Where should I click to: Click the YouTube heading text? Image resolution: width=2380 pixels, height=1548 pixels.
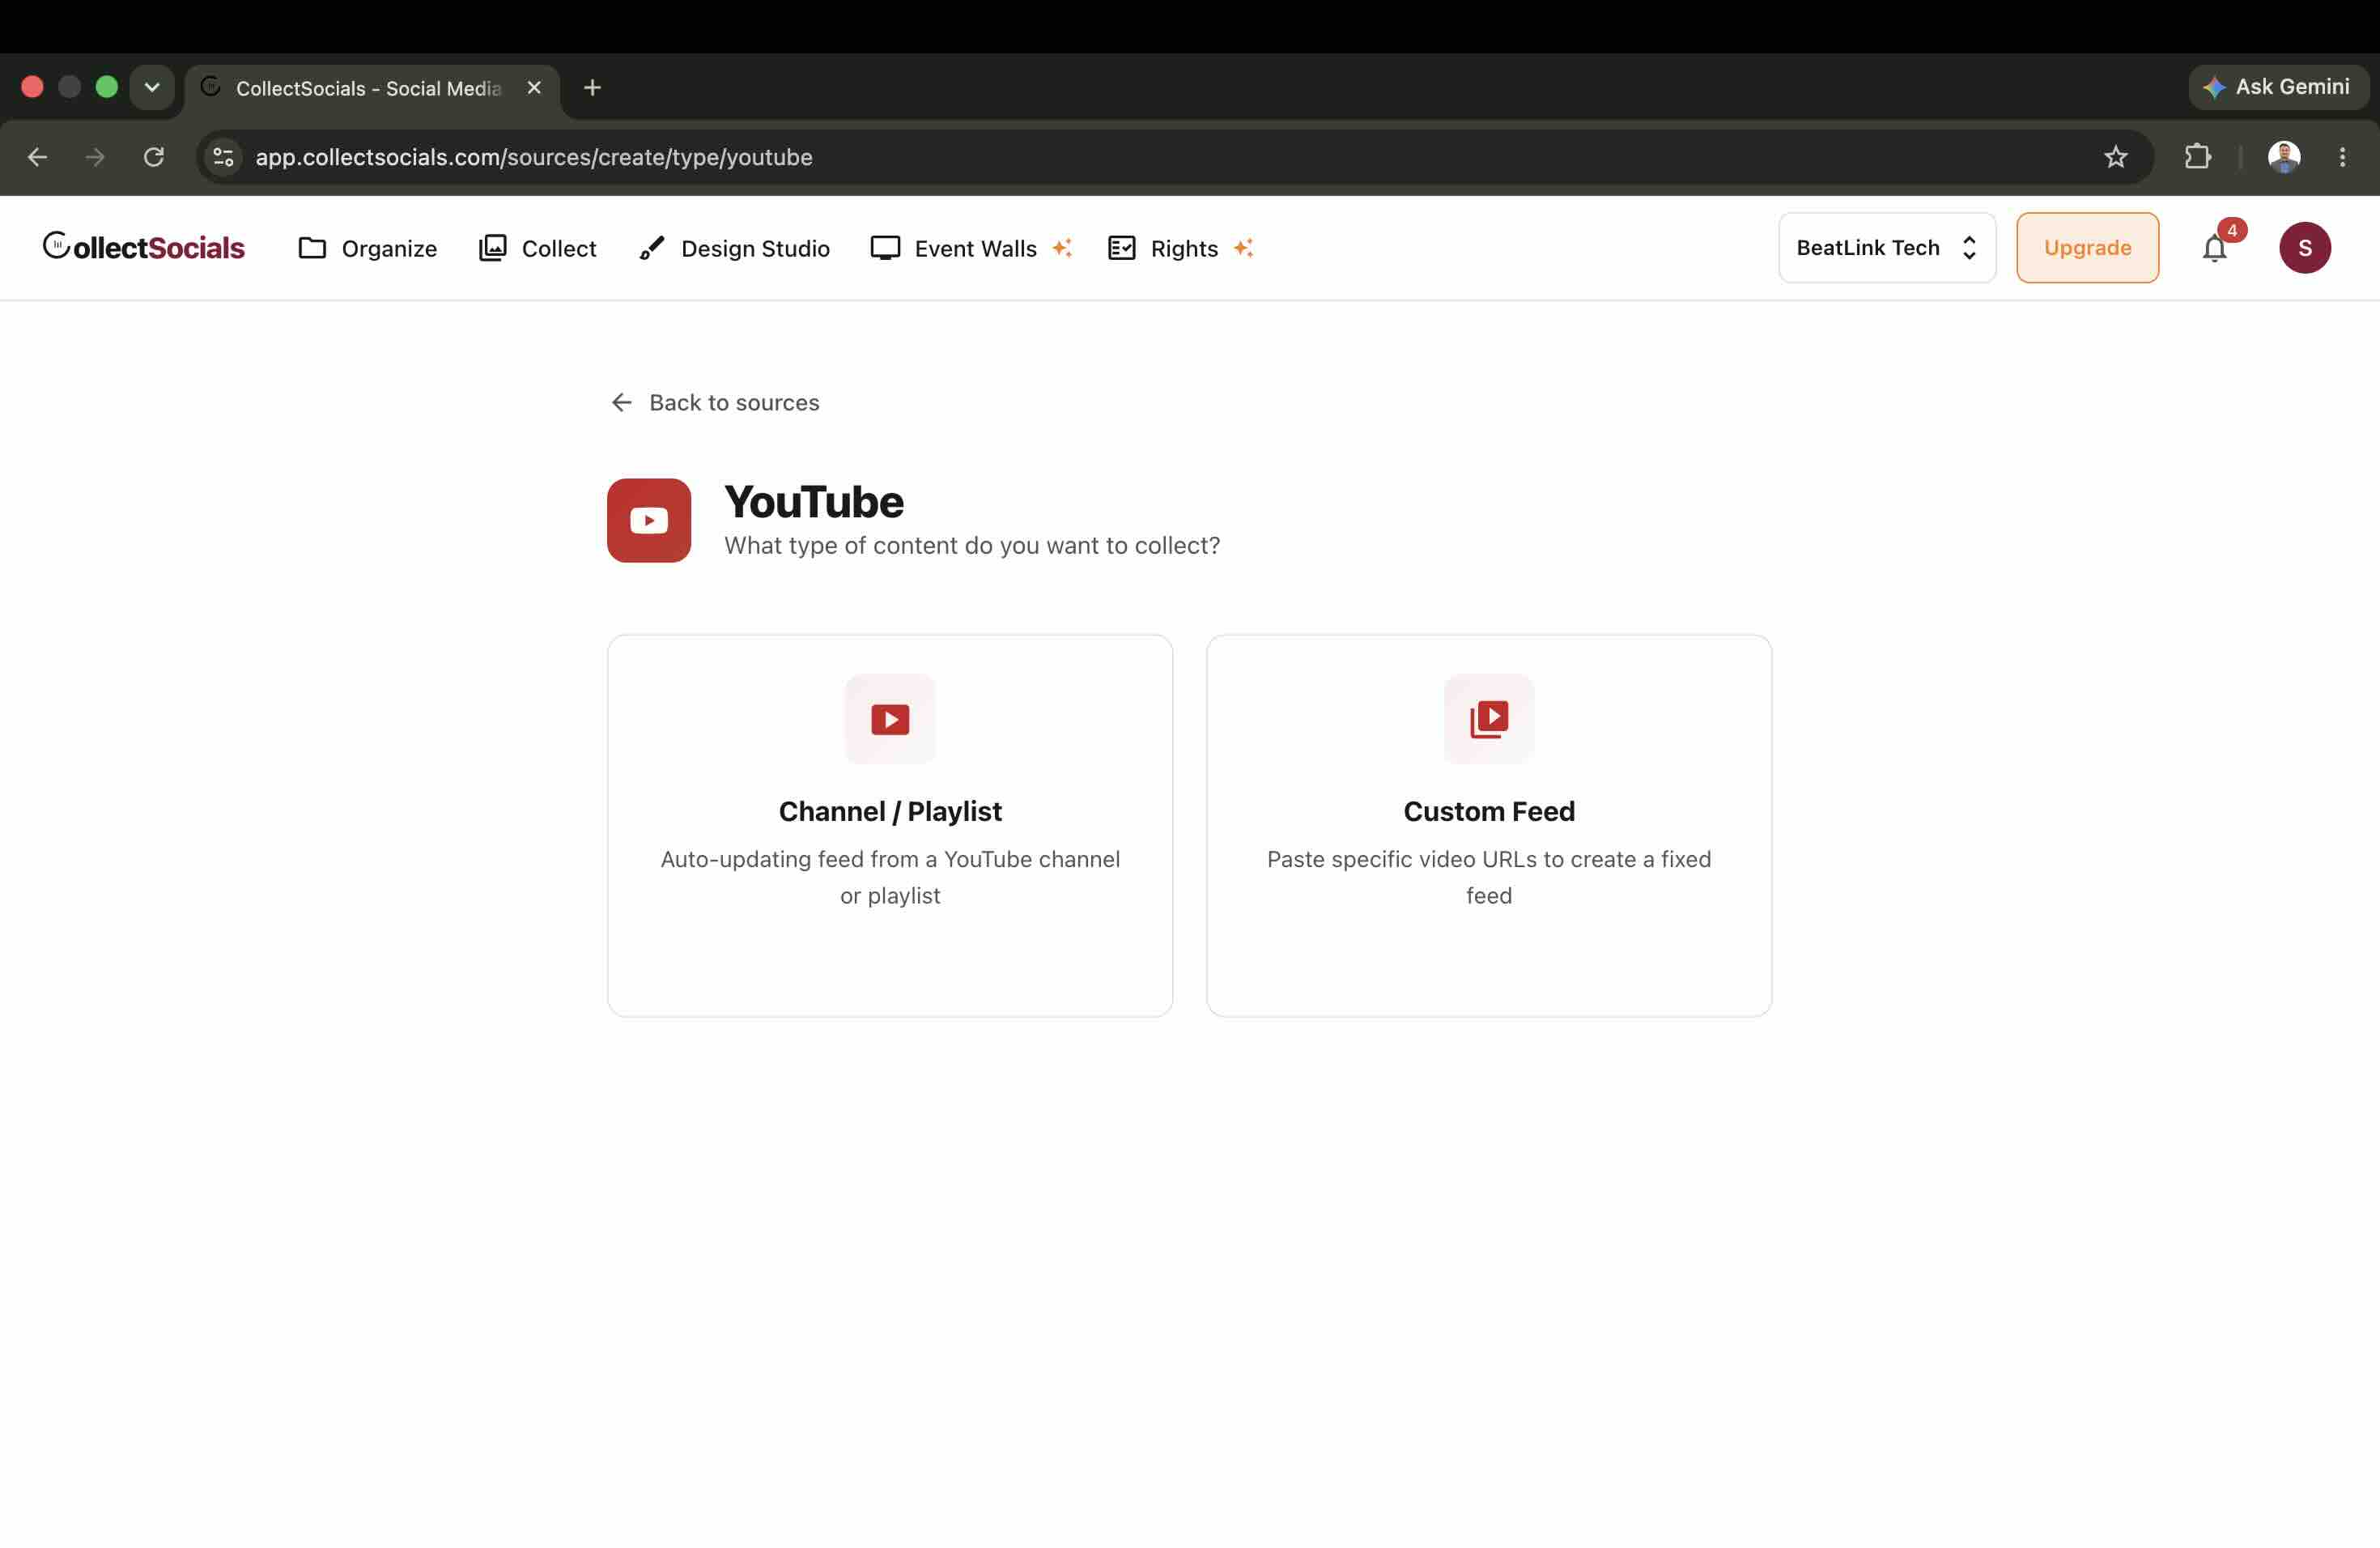[x=814, y=501]
